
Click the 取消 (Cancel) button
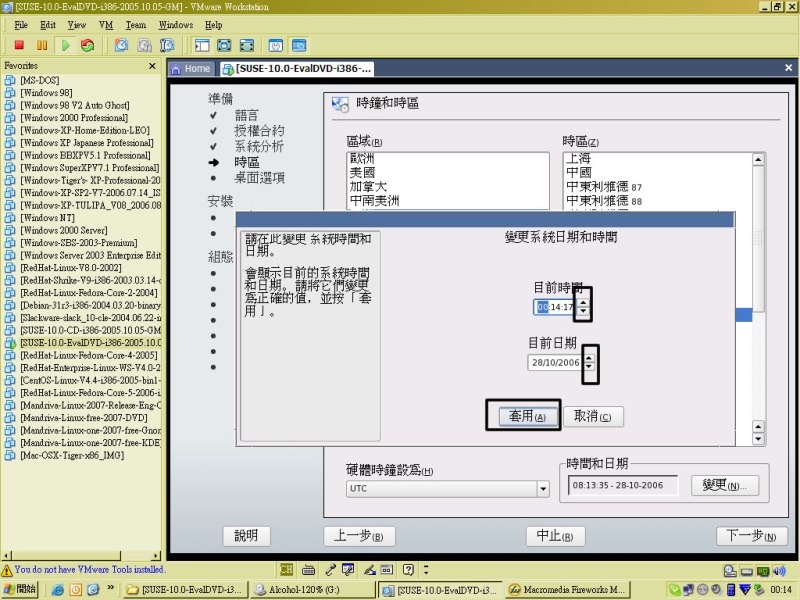(593, 417)
